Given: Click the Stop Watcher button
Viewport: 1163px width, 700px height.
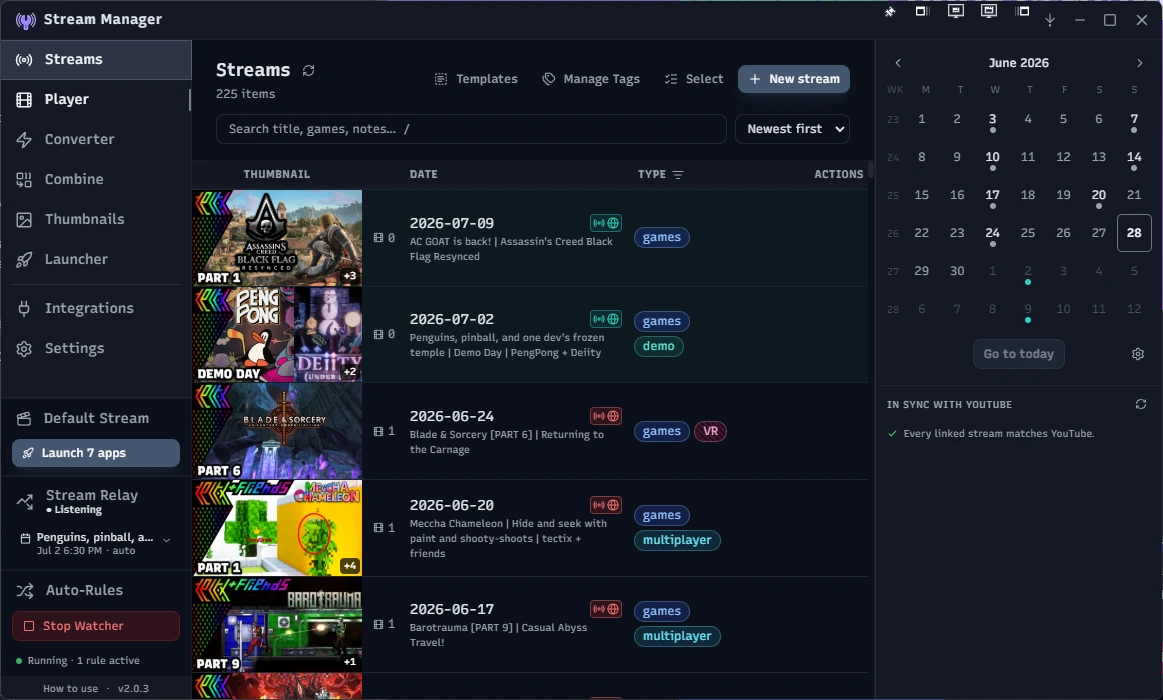Looking at the screenshot, I should click(x=96, y=626).
